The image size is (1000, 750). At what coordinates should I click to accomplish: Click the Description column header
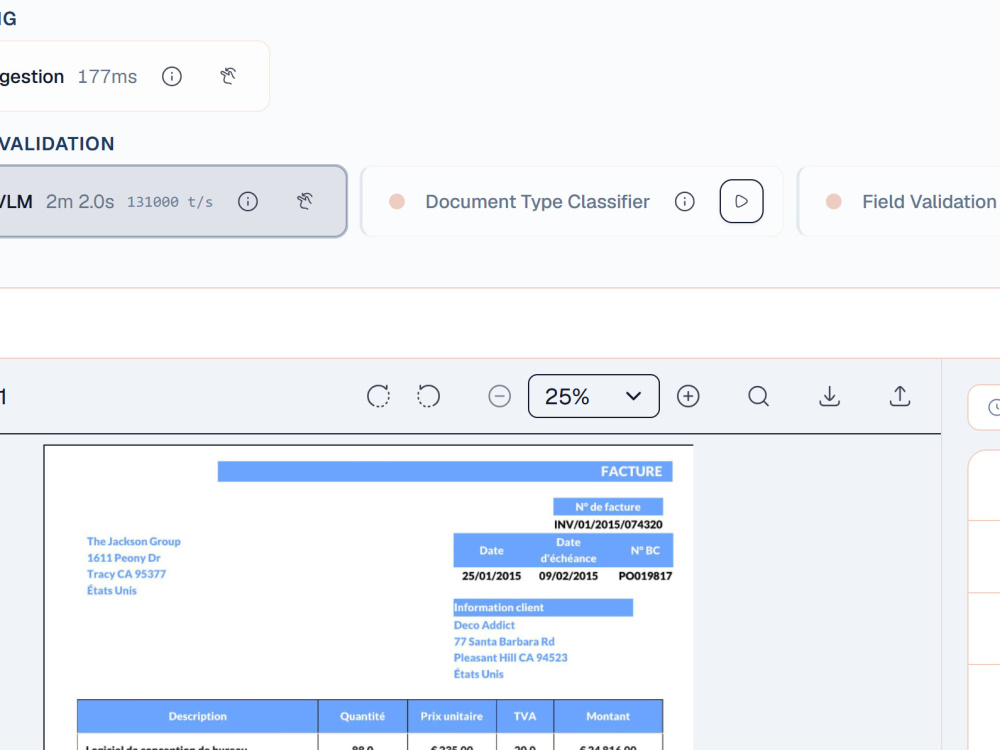point(198,716)
